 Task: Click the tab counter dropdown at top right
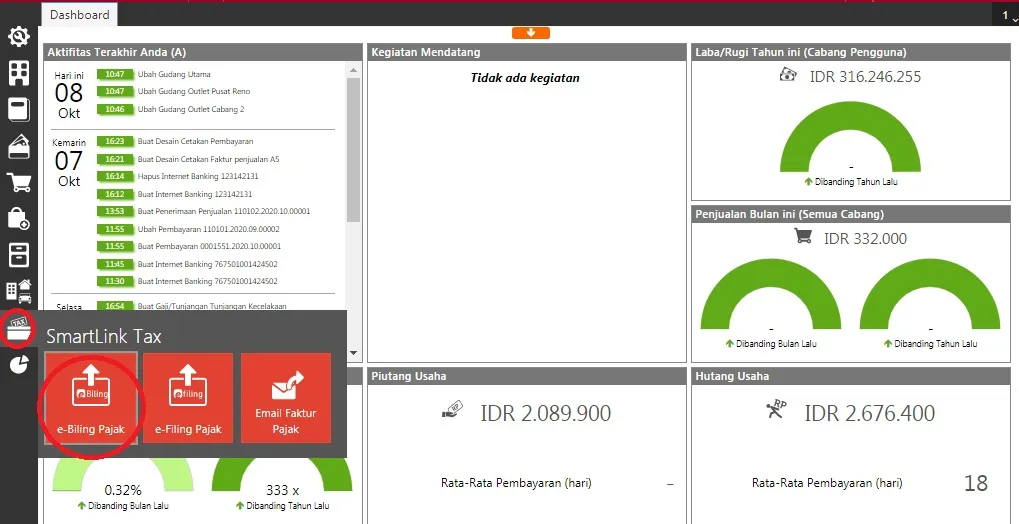(x=1006, y=16)
